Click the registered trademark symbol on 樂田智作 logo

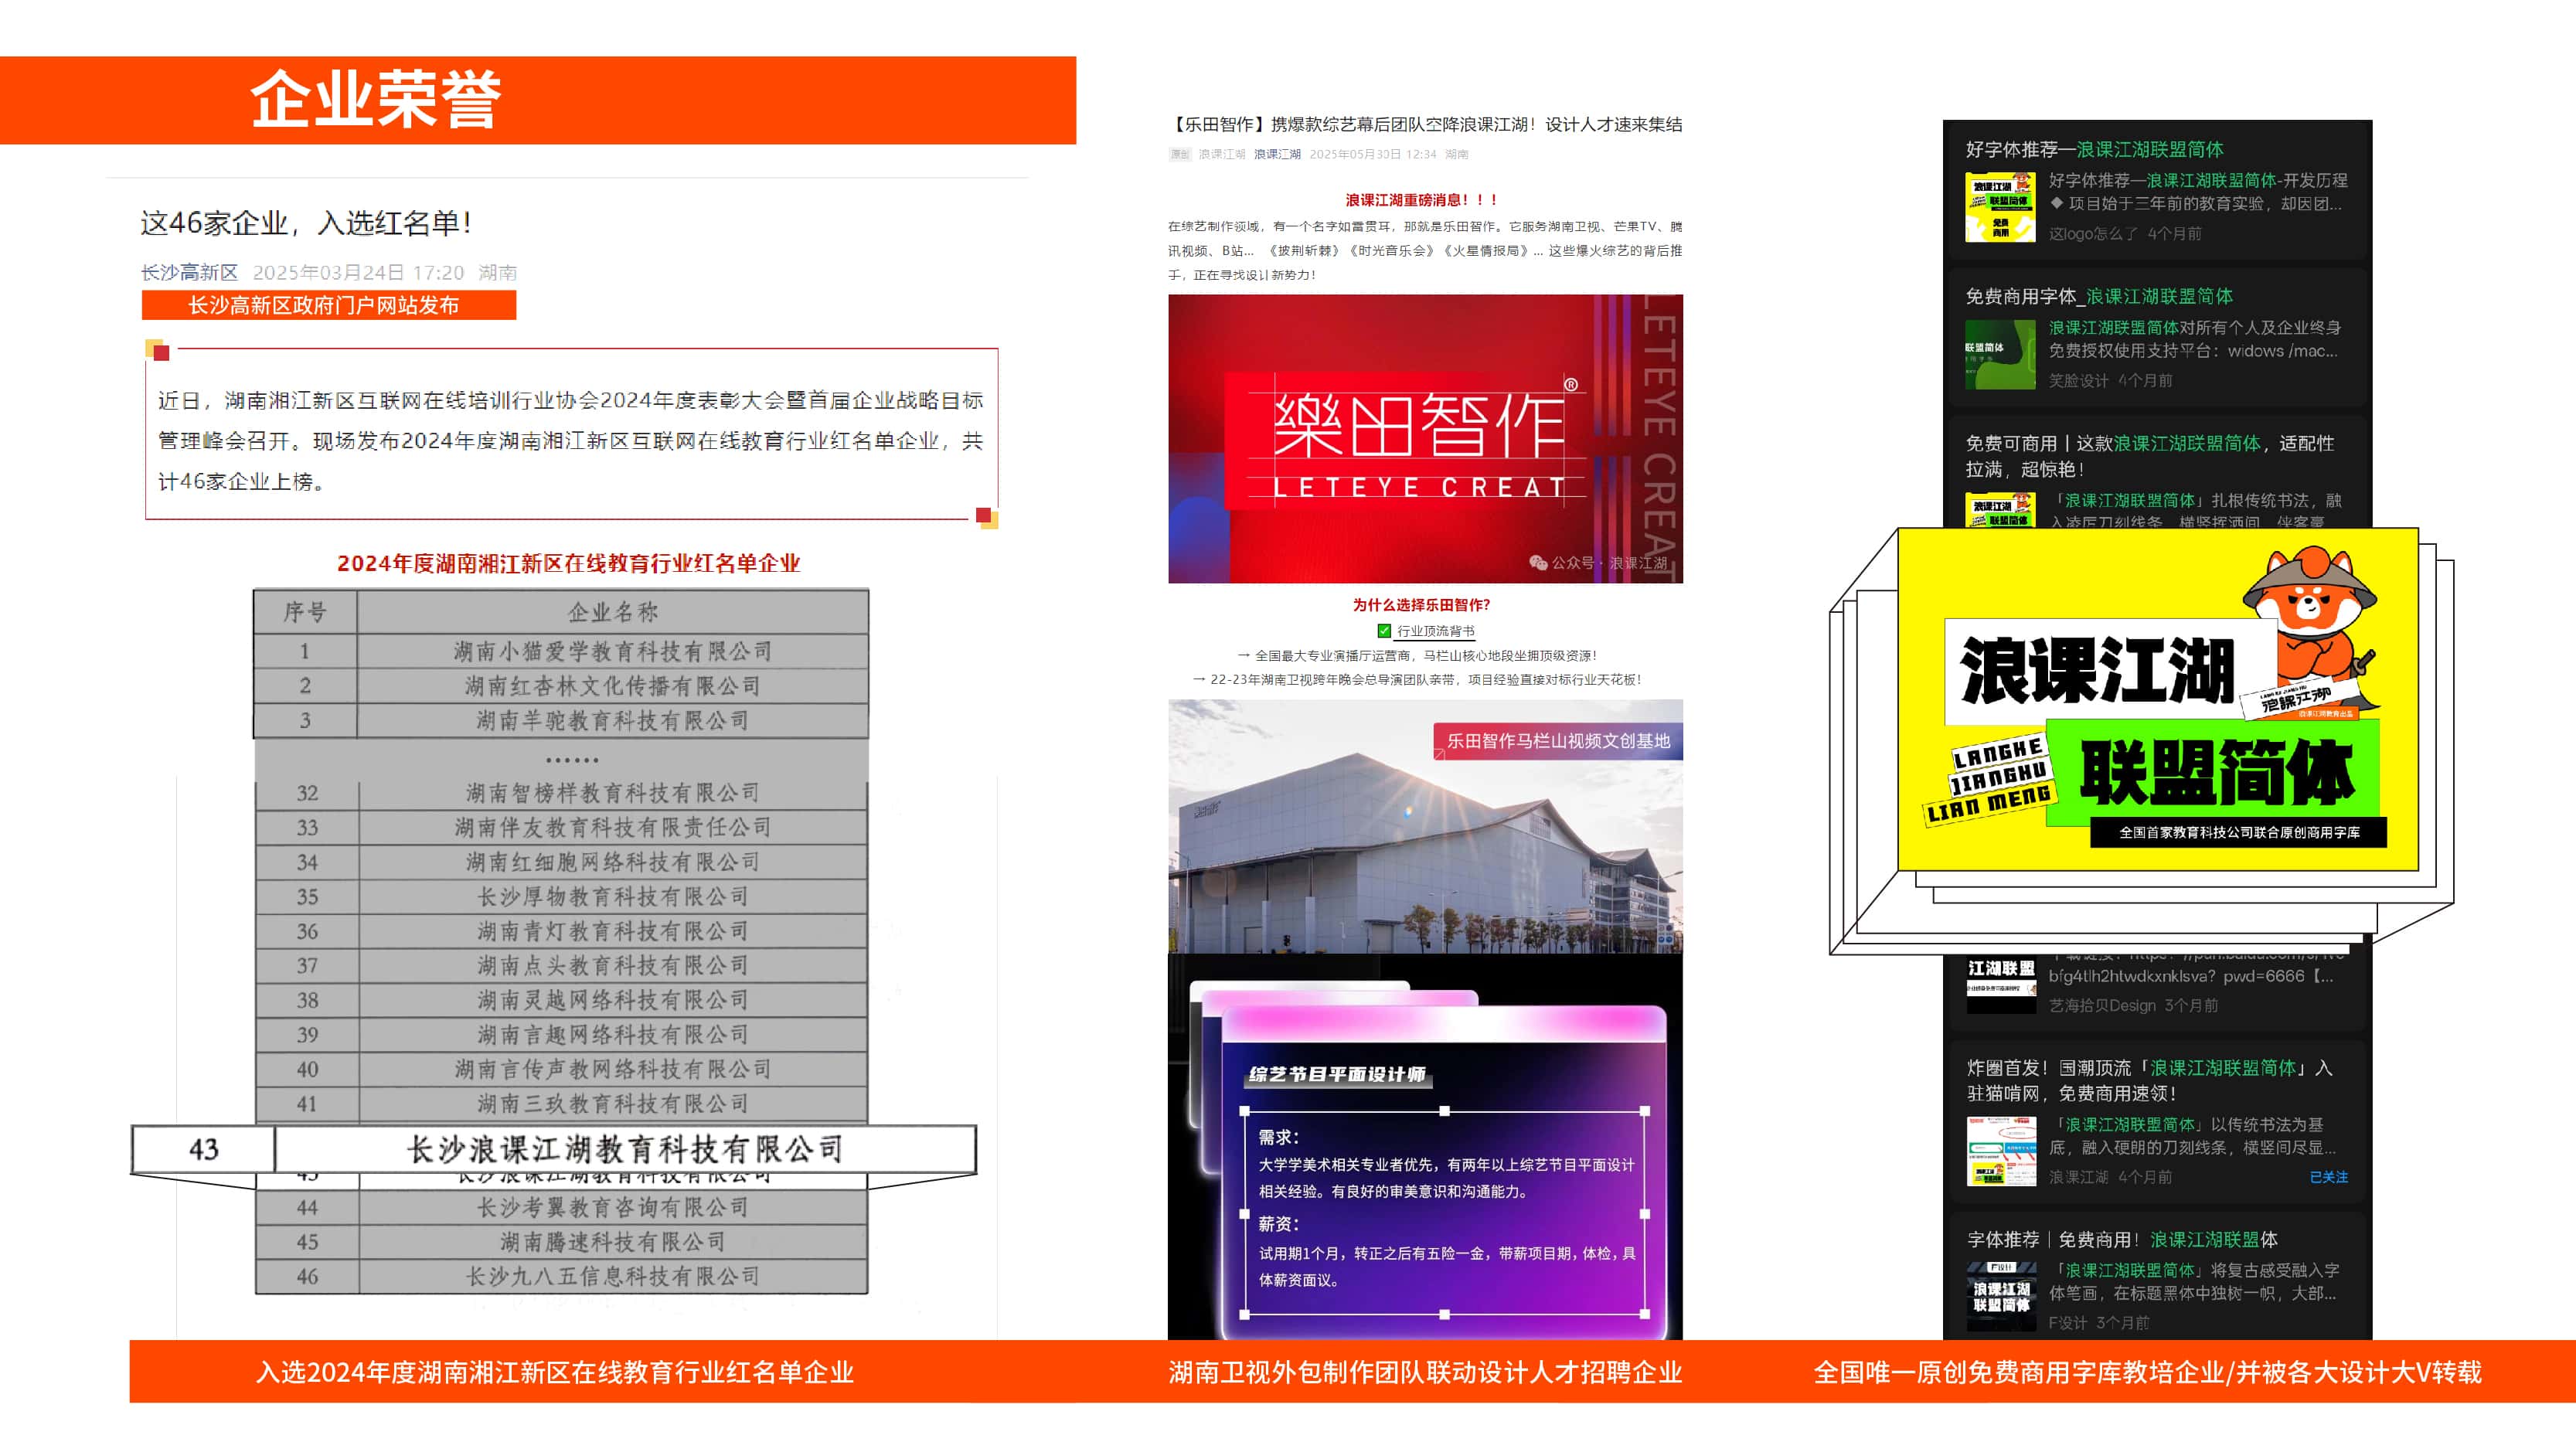[x=1570, y=385]
